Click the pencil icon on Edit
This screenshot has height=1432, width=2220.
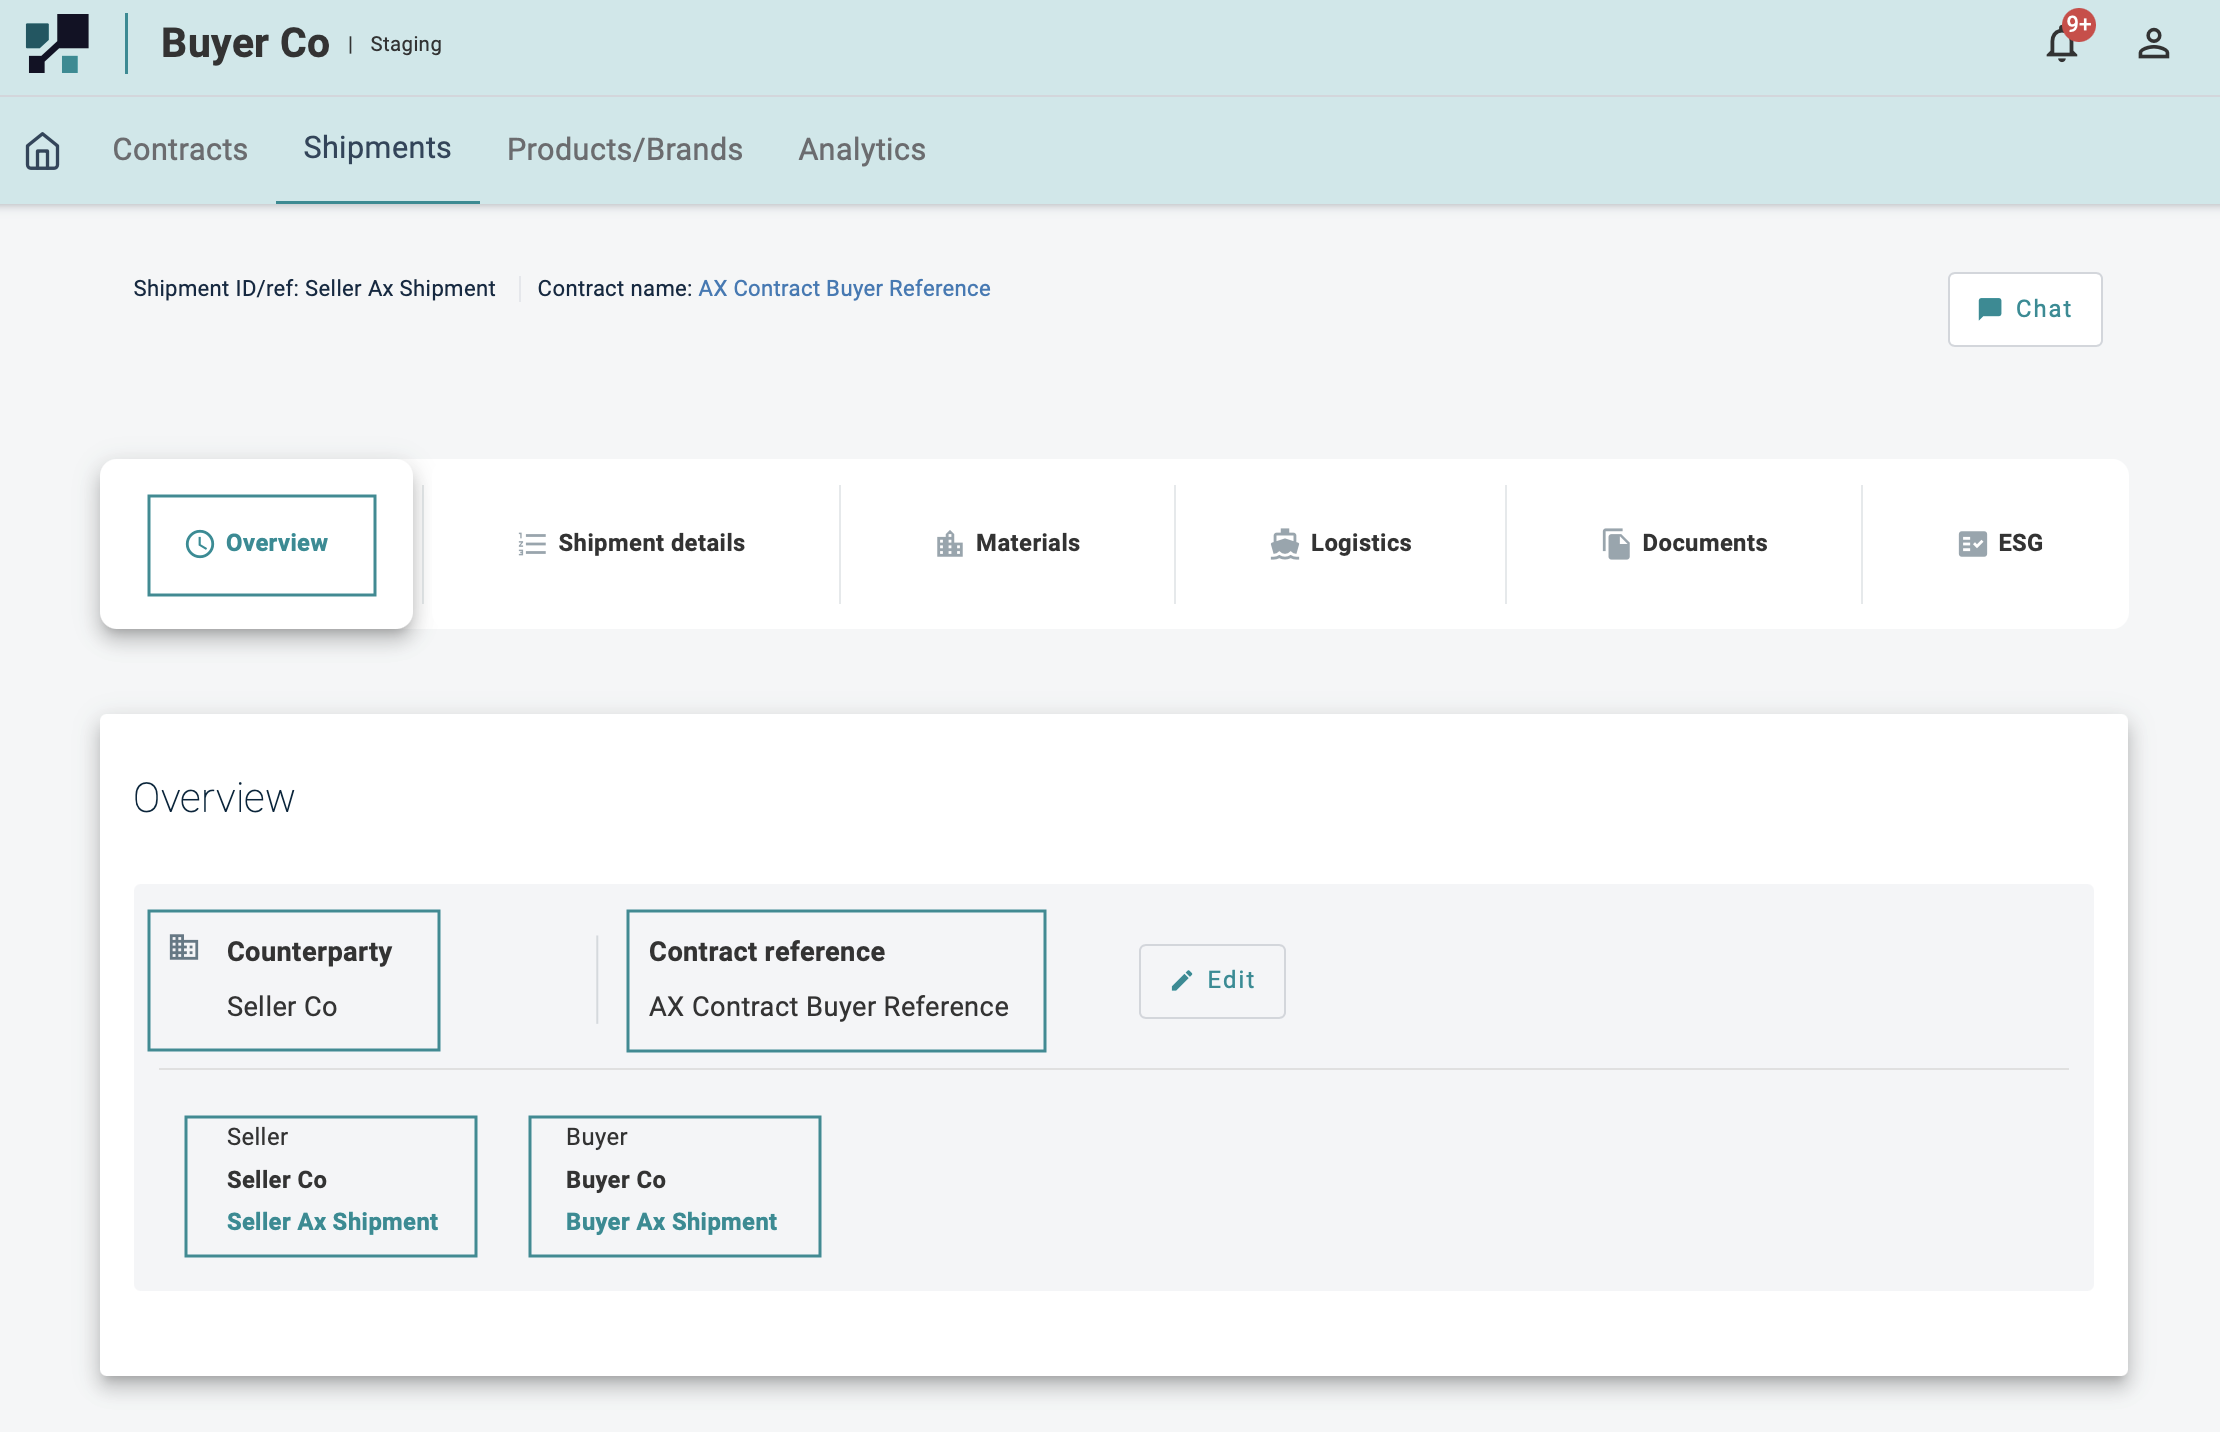click(x=1182, y=981)
